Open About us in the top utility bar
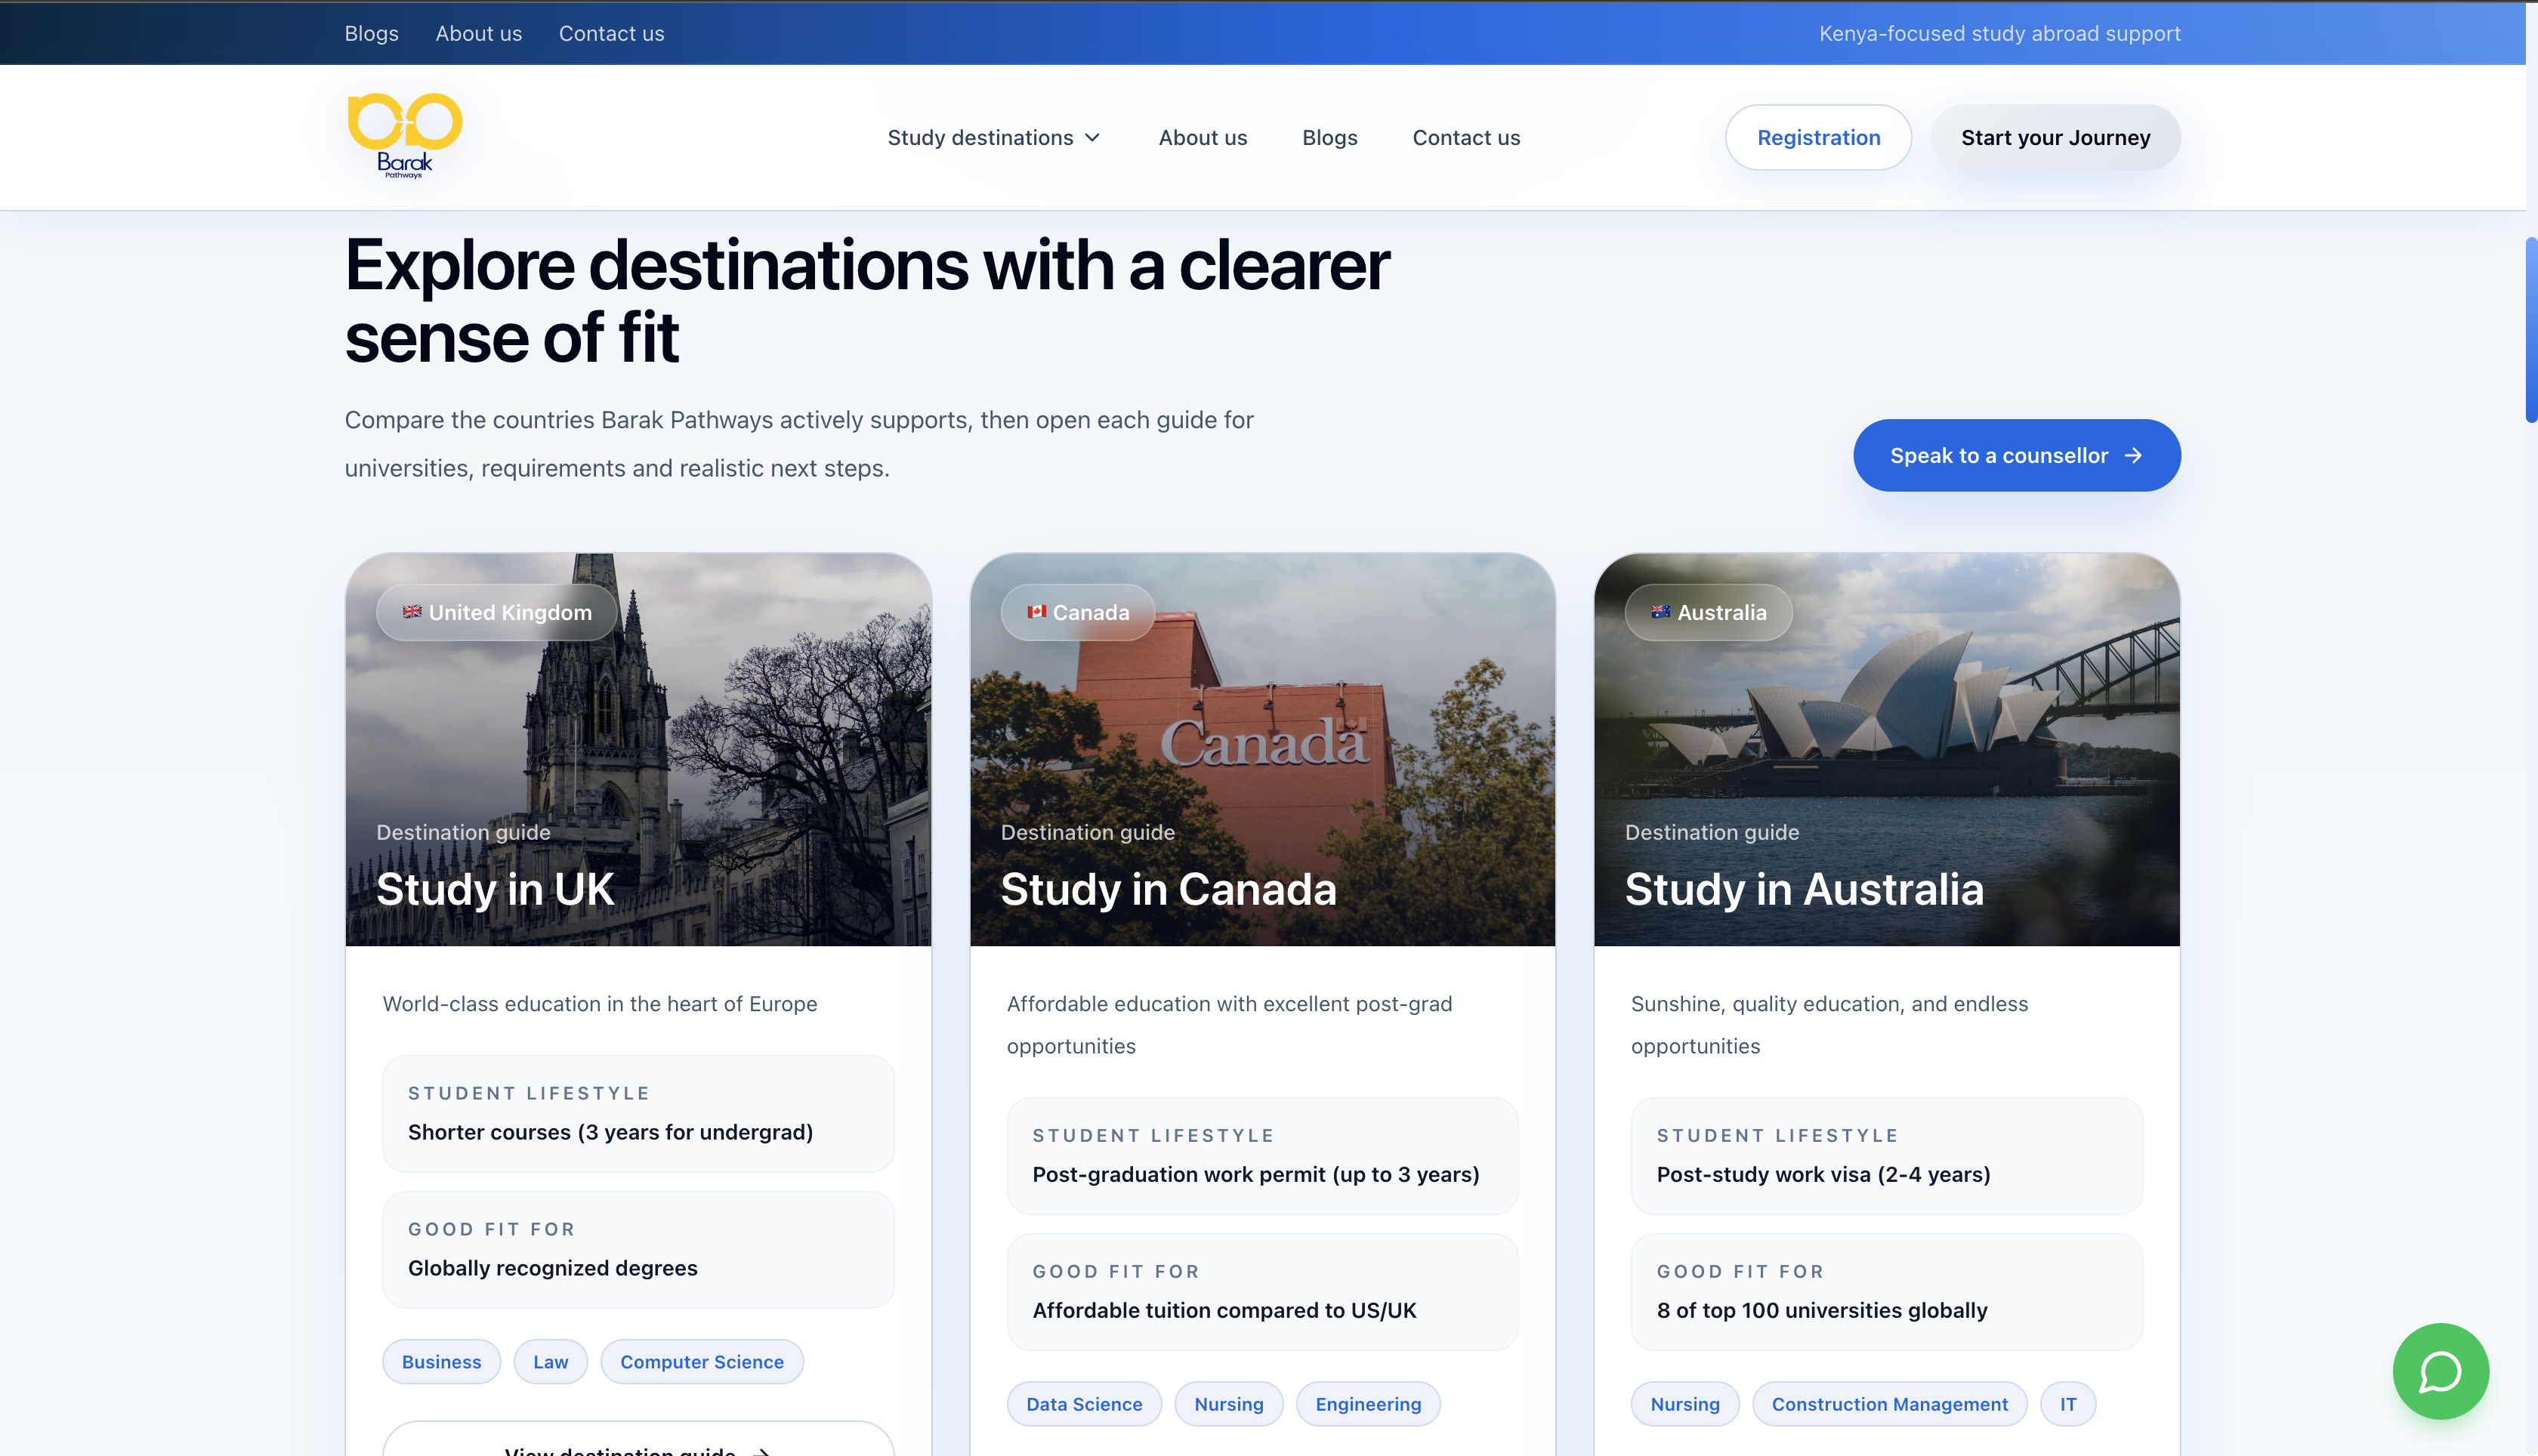The width and height of the screenshot is (2538, 1456). [479, 33]
